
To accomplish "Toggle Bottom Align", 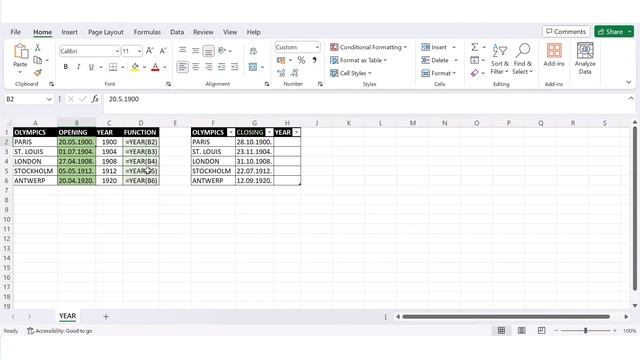I will pos(209,51).
